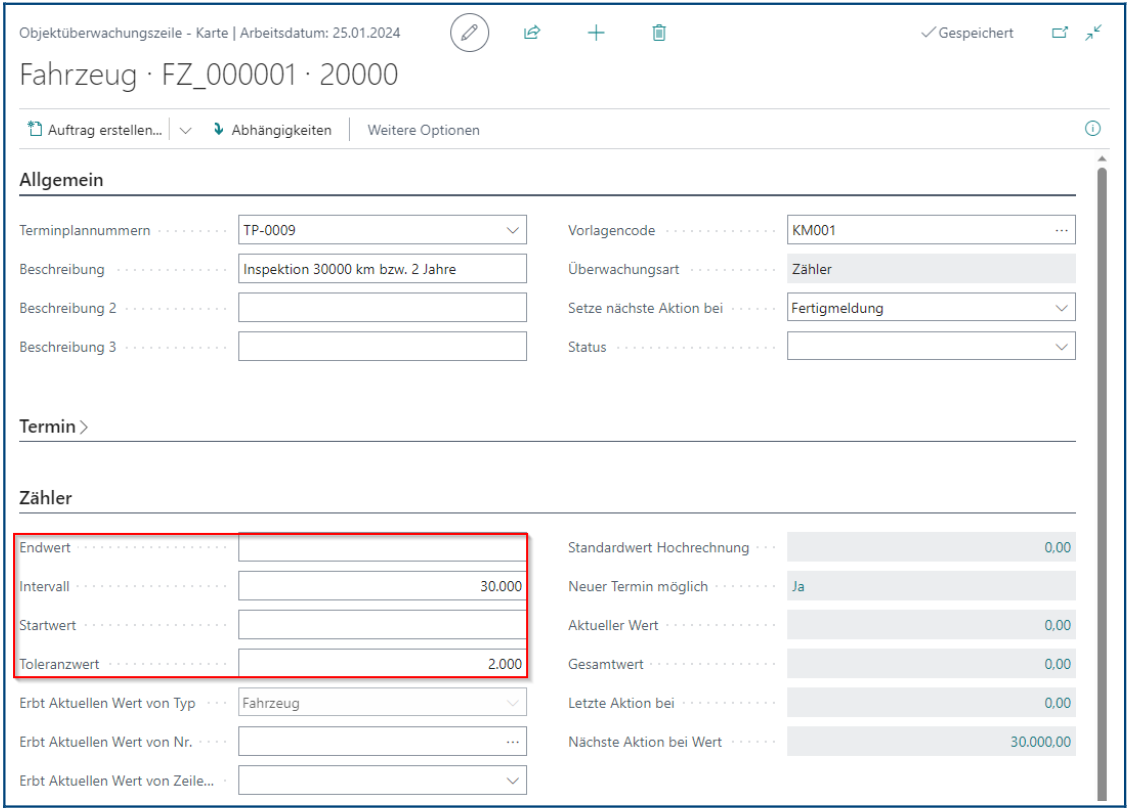Click the Intervall field 30.000
Screen dimensions: 1129x811
click(x=382, y=586)
